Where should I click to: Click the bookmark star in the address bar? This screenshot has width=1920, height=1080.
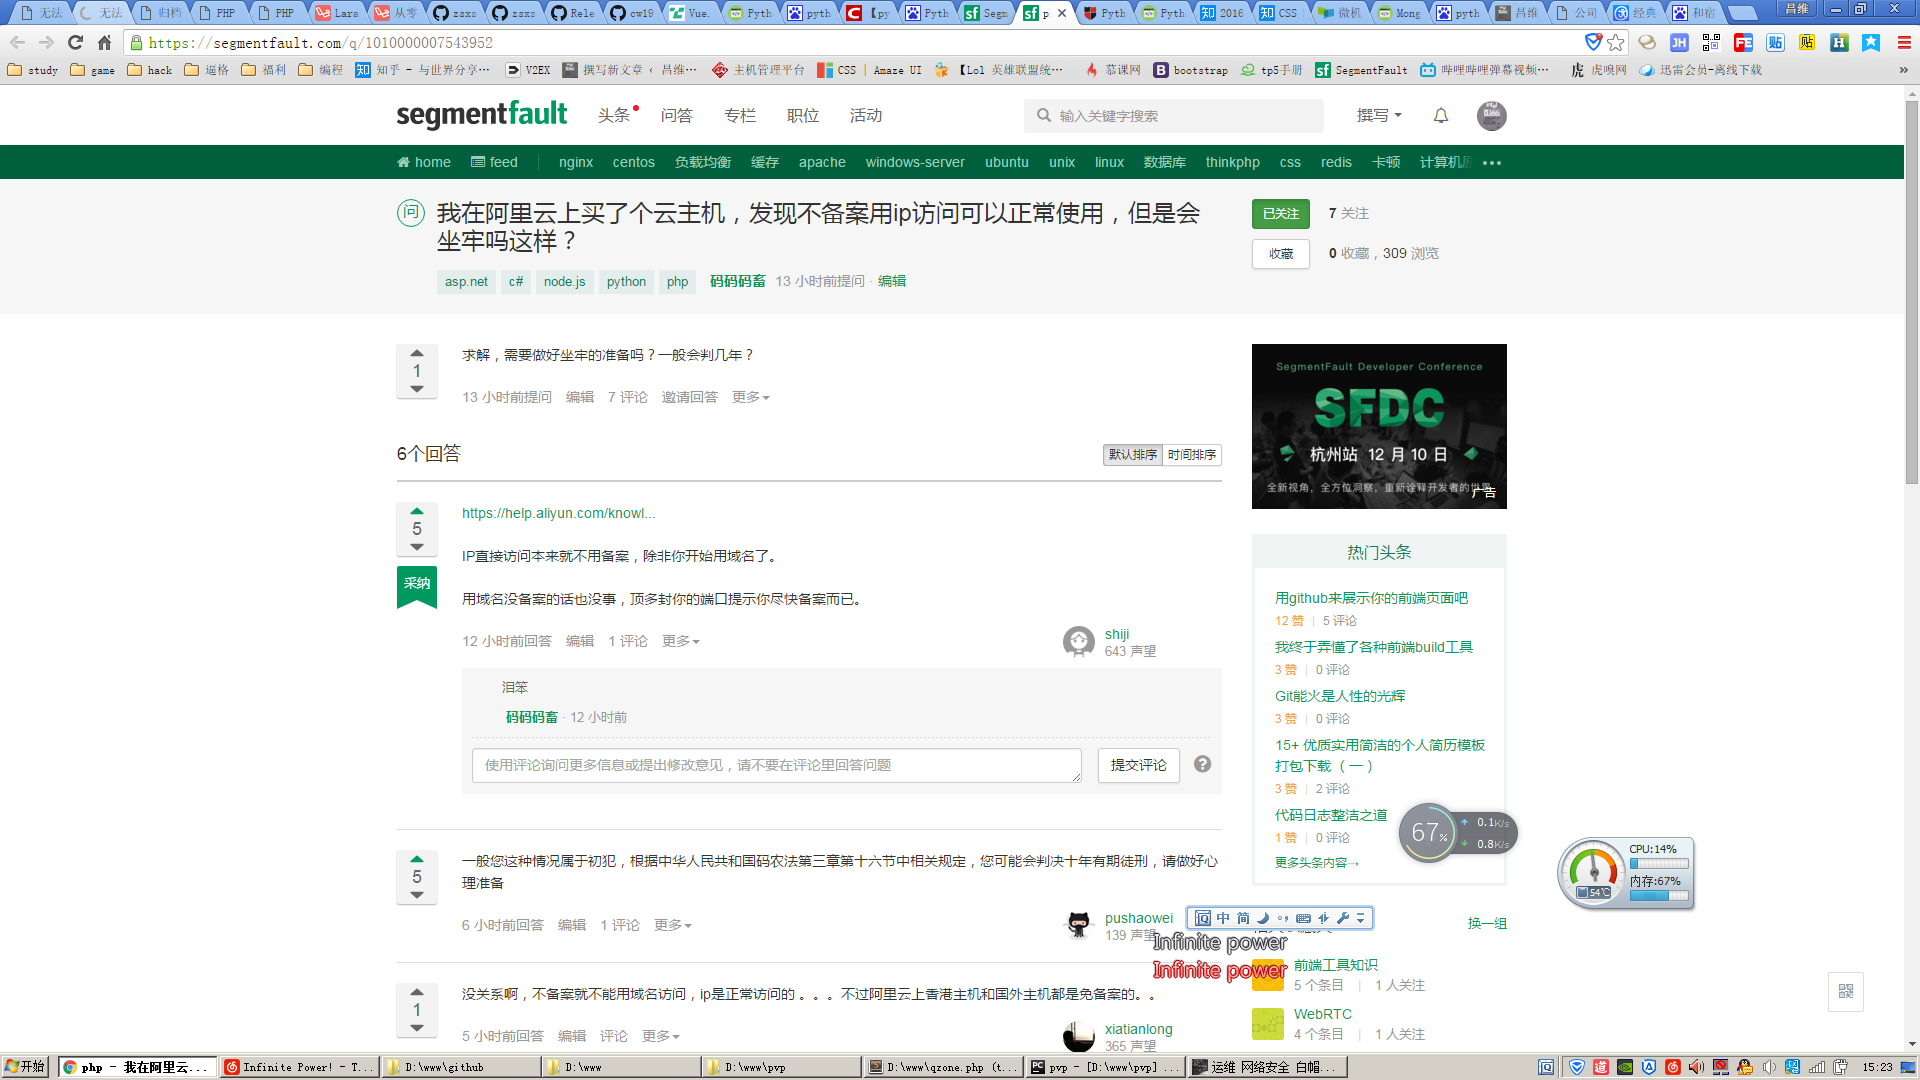coord(1613,43)
